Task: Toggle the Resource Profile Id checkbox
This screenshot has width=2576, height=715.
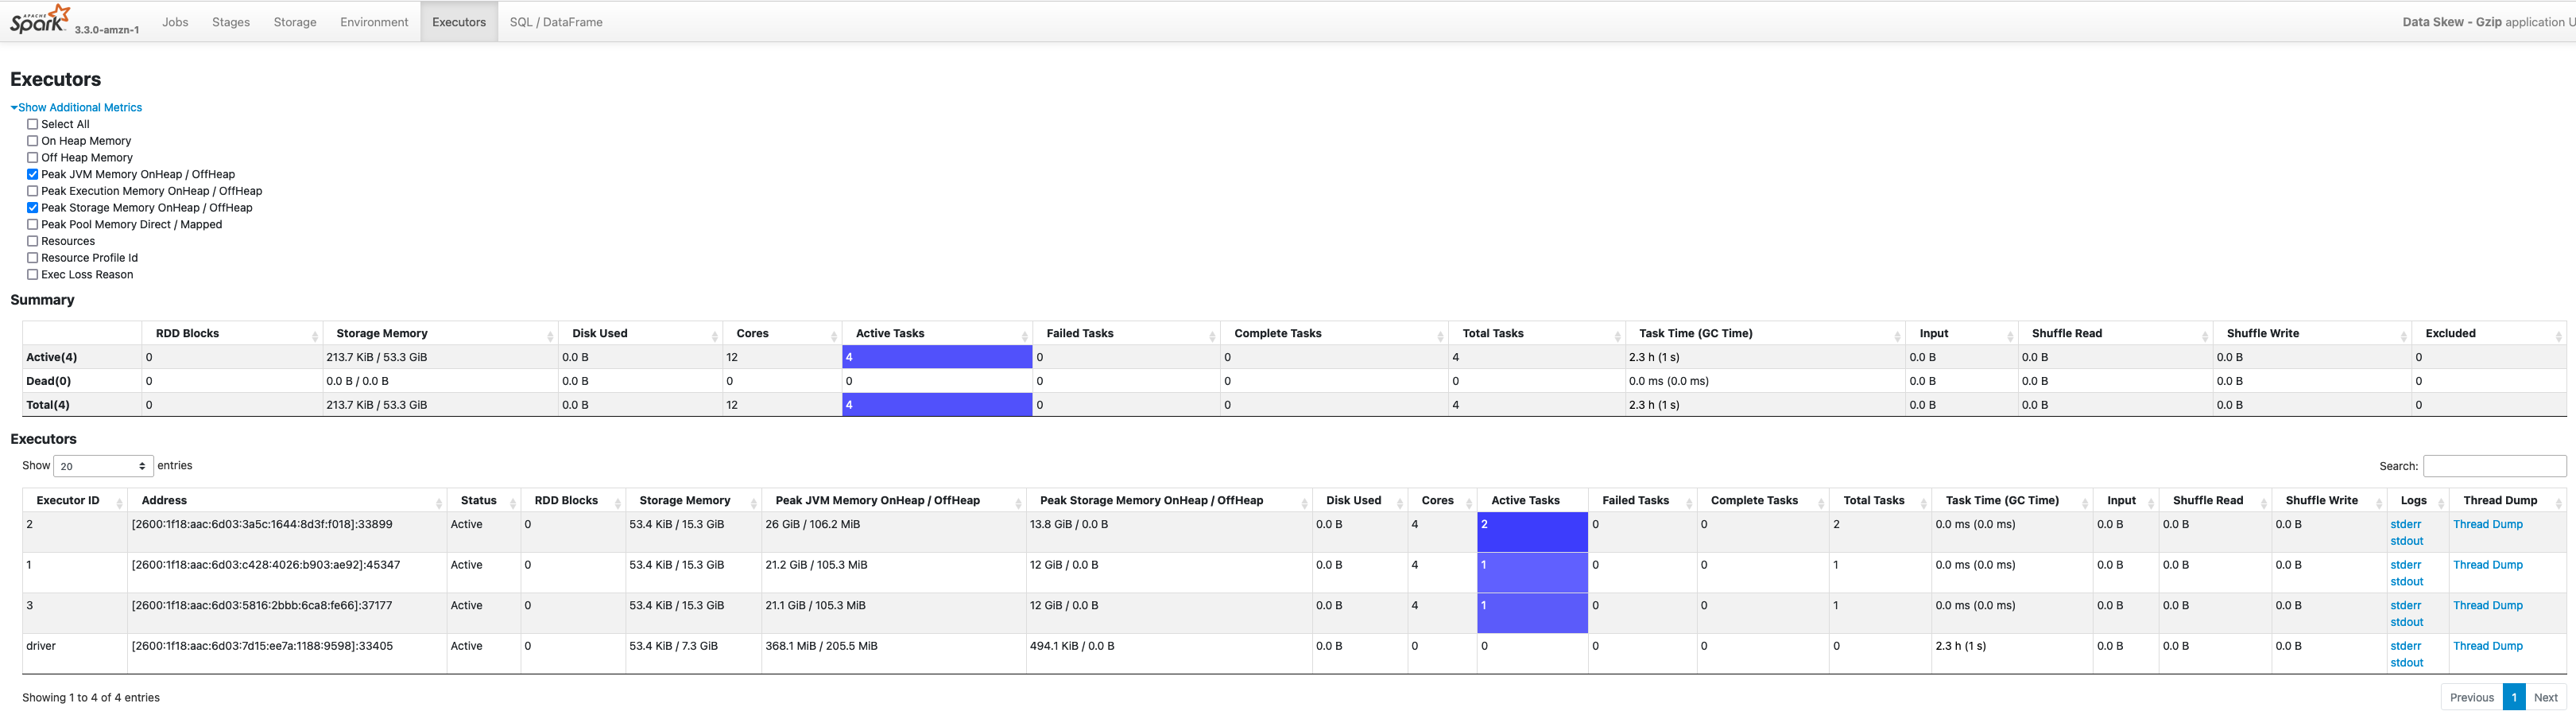Action: click(x=33, y=257)
